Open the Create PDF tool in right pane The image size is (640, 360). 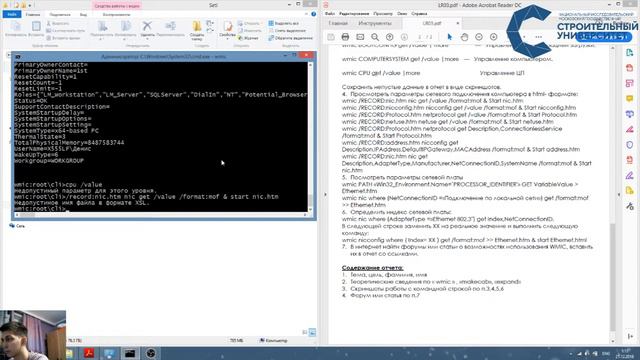click(x=629, y=68)
